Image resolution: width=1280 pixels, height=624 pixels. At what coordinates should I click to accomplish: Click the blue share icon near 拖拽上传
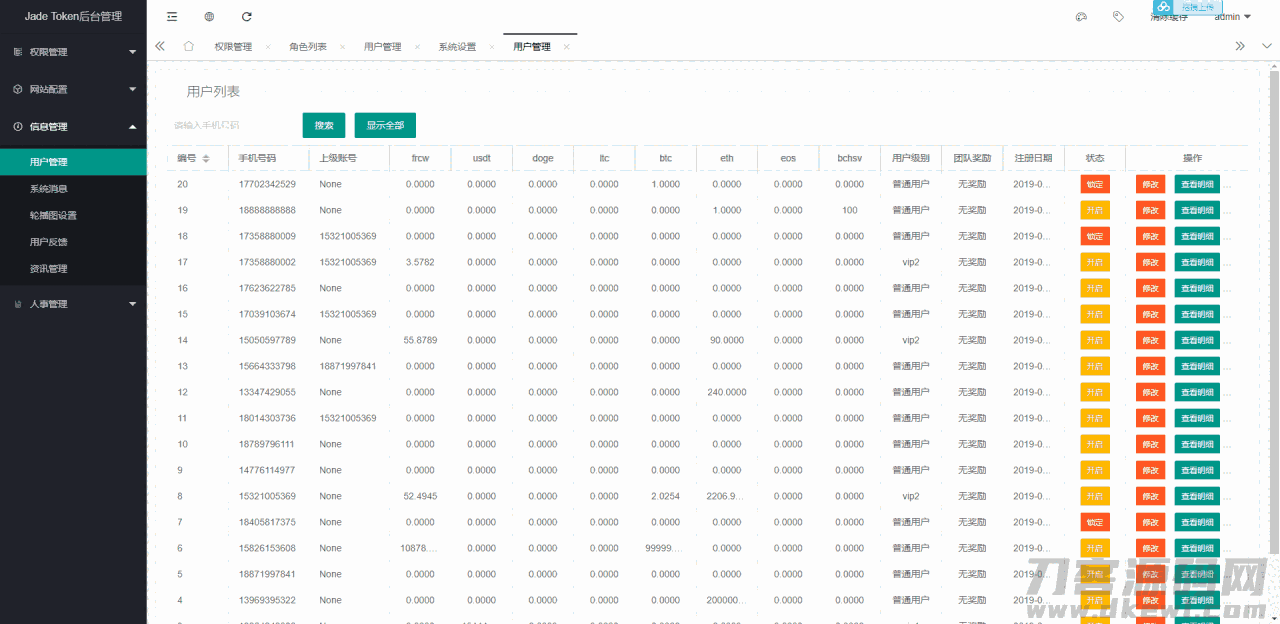click(x=1163, y=7)
